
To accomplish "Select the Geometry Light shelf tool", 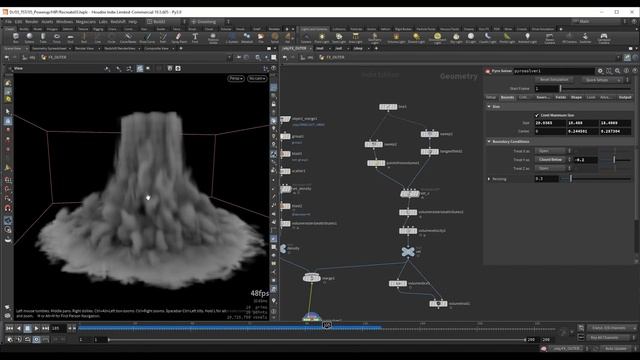I will [374, 38].
